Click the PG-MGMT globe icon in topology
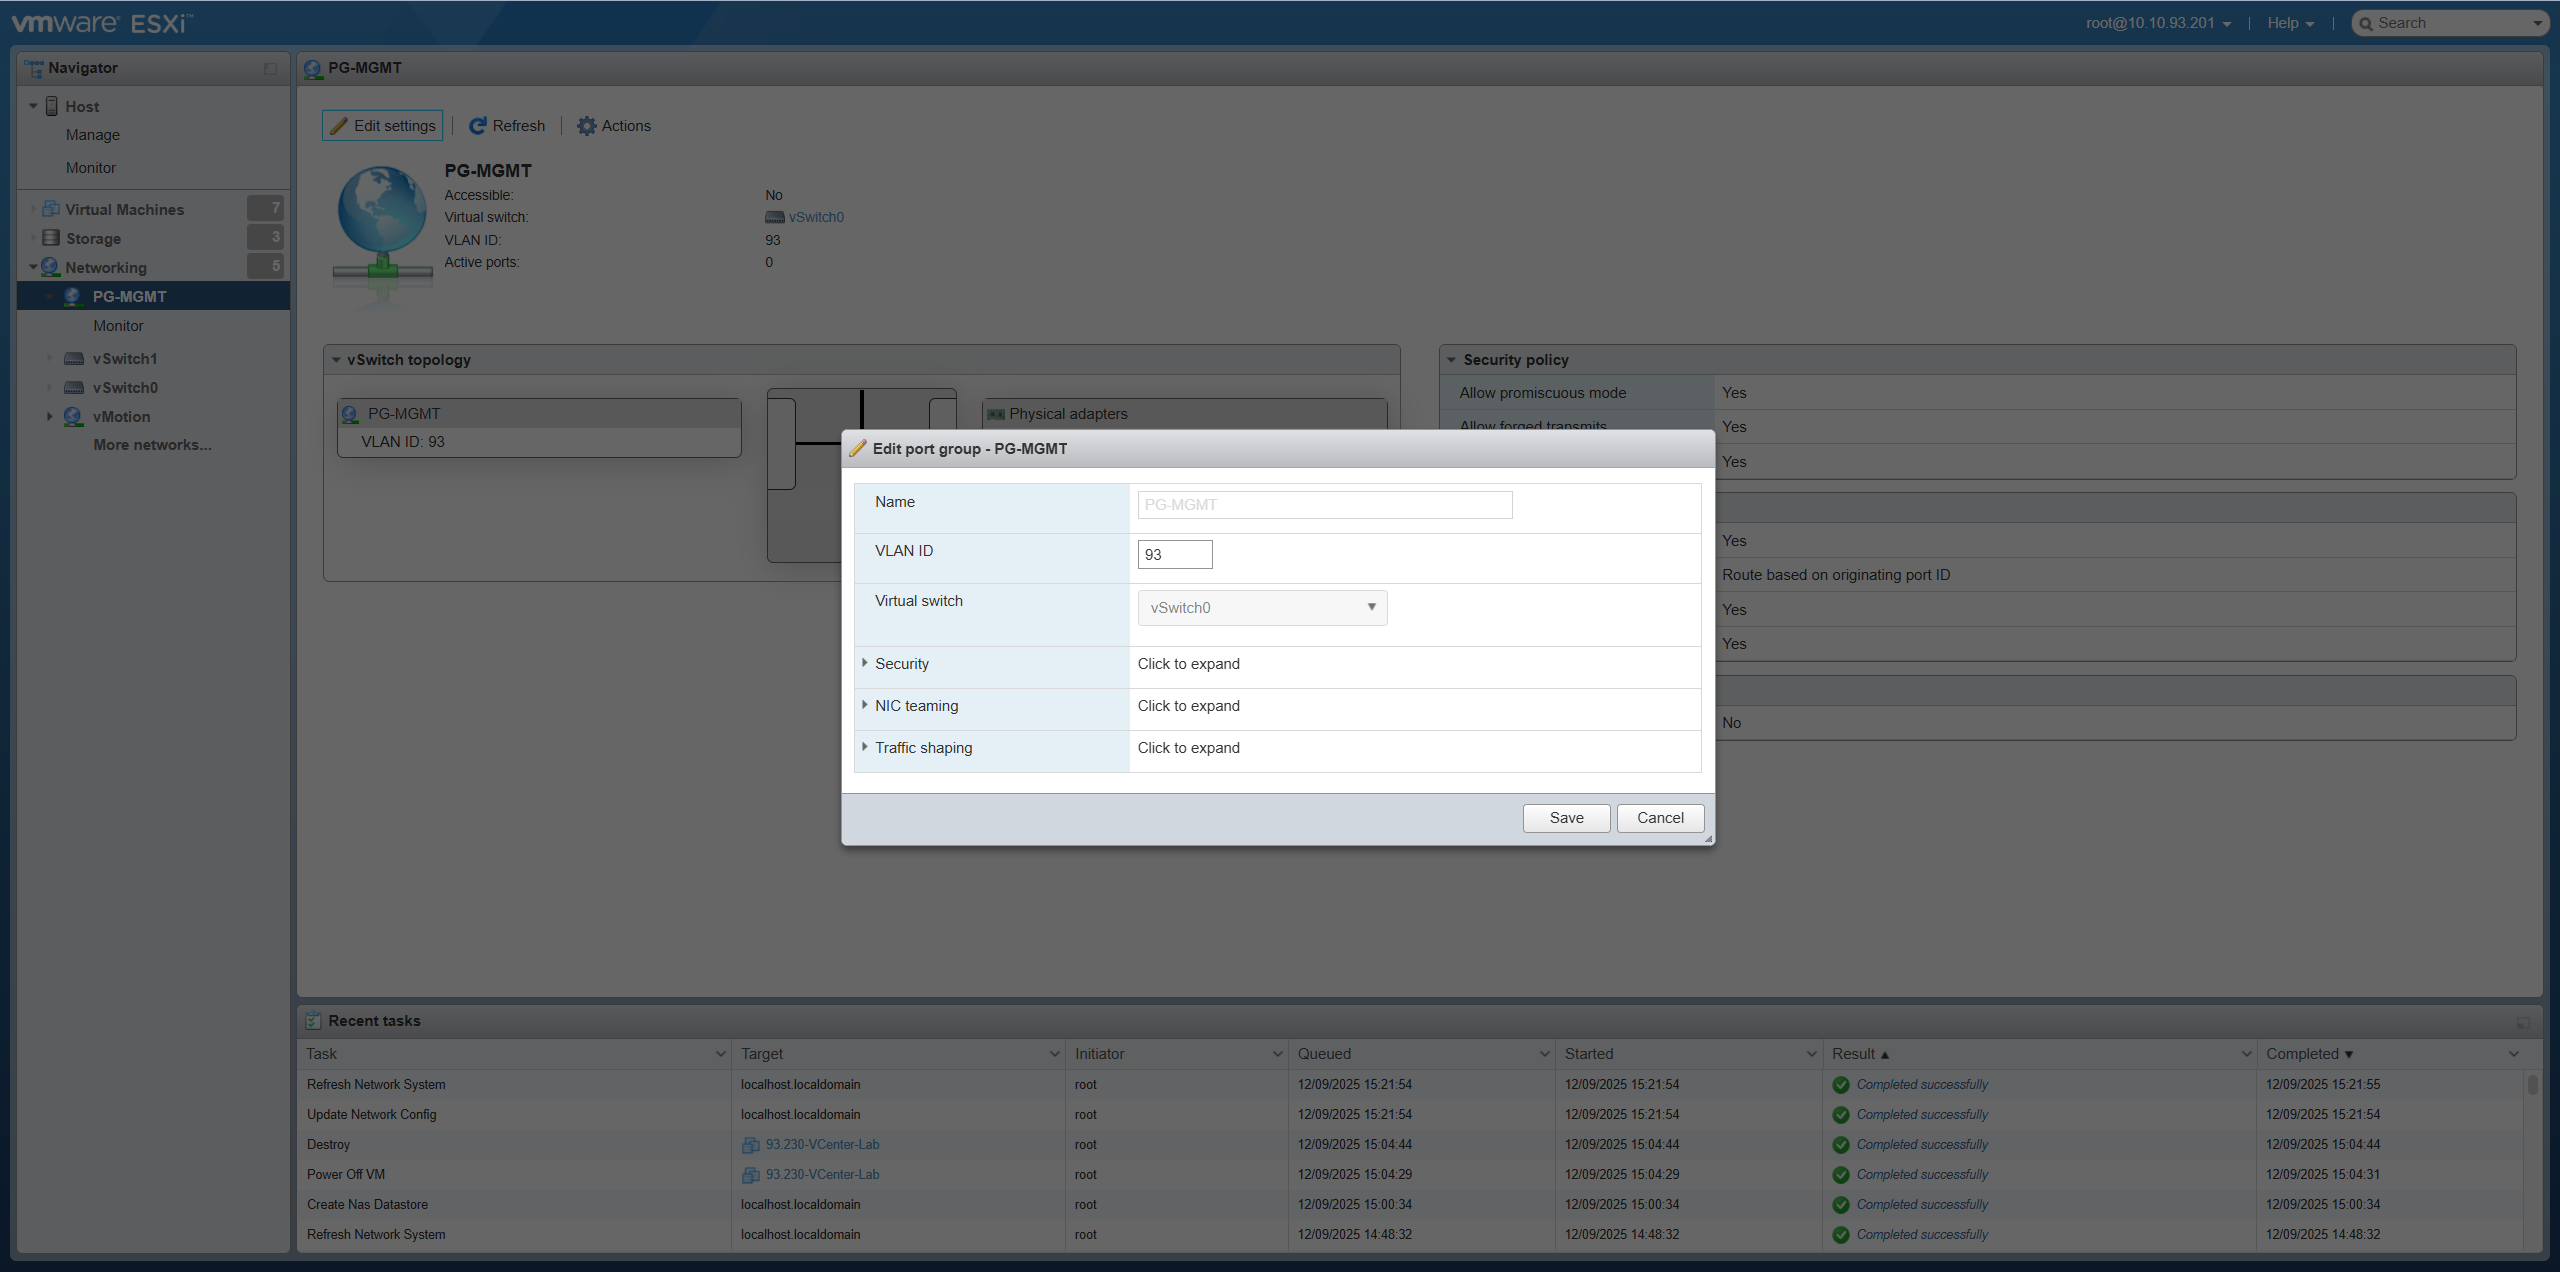Screen dimensions: 2560x1272 pyautogui.click(x=348, y=413)
